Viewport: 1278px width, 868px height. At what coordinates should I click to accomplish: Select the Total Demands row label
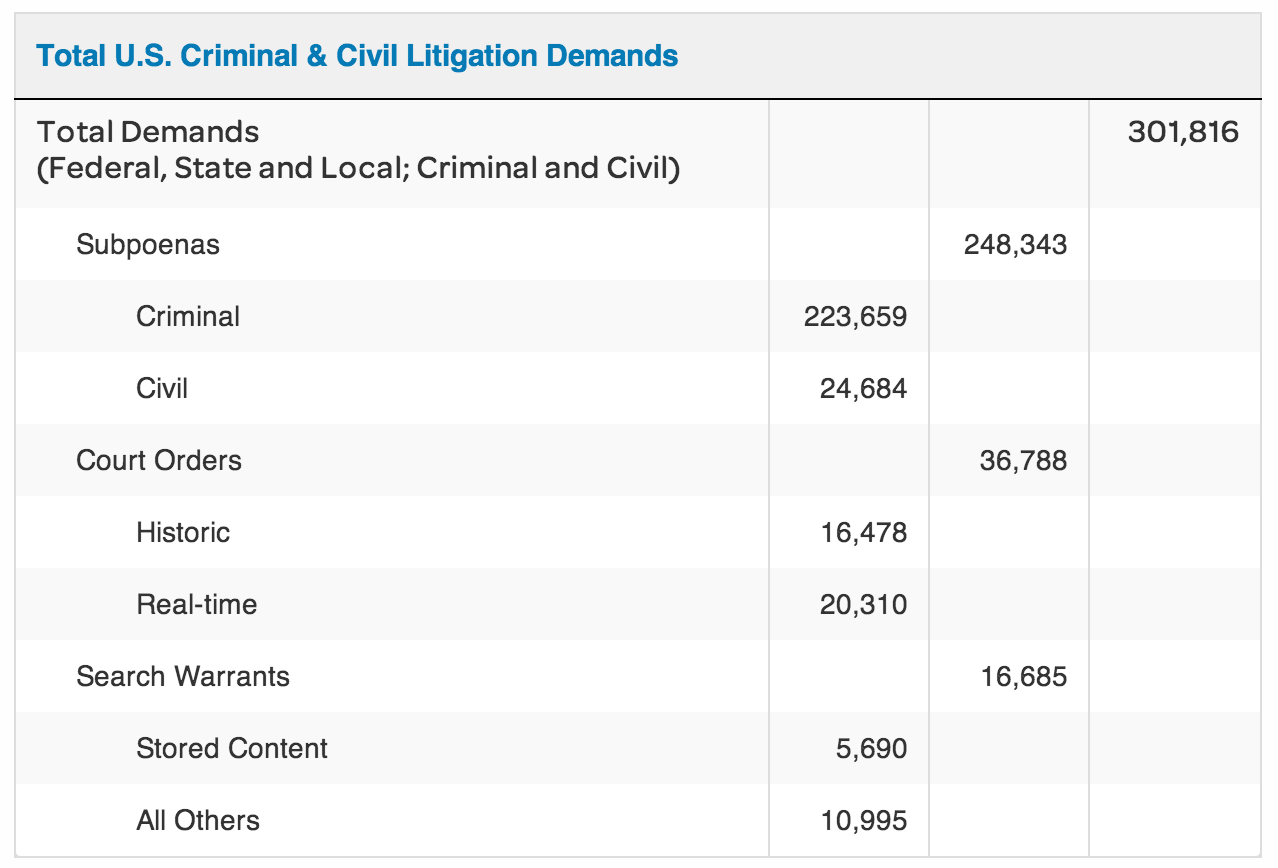(148, 132)
